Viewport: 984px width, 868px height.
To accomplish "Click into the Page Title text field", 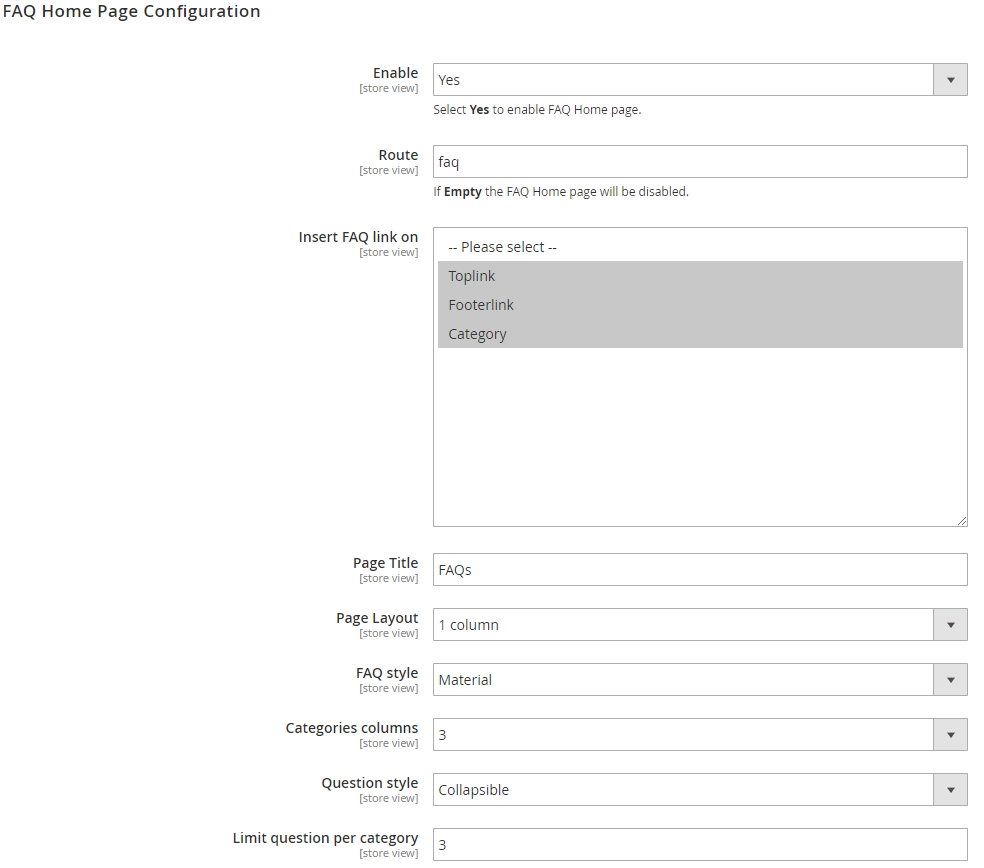I will pos(700,570).
